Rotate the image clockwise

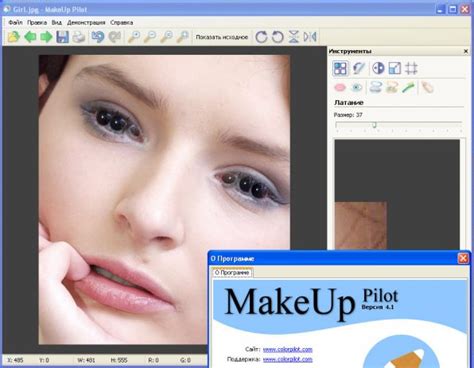[261, 37]
